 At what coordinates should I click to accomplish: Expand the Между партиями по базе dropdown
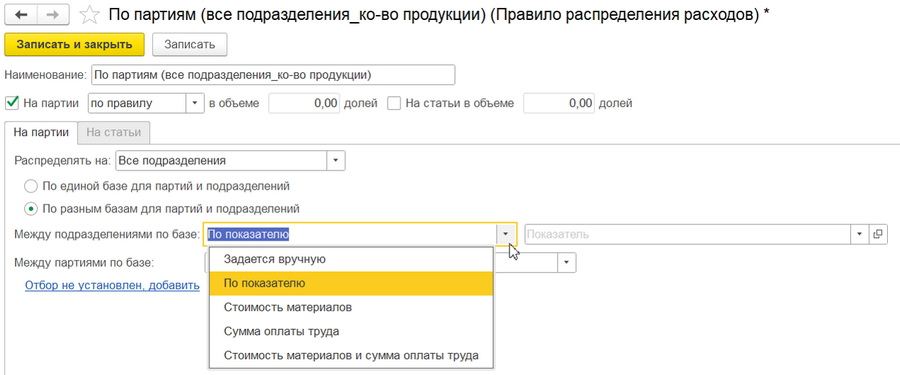(567, 262)
